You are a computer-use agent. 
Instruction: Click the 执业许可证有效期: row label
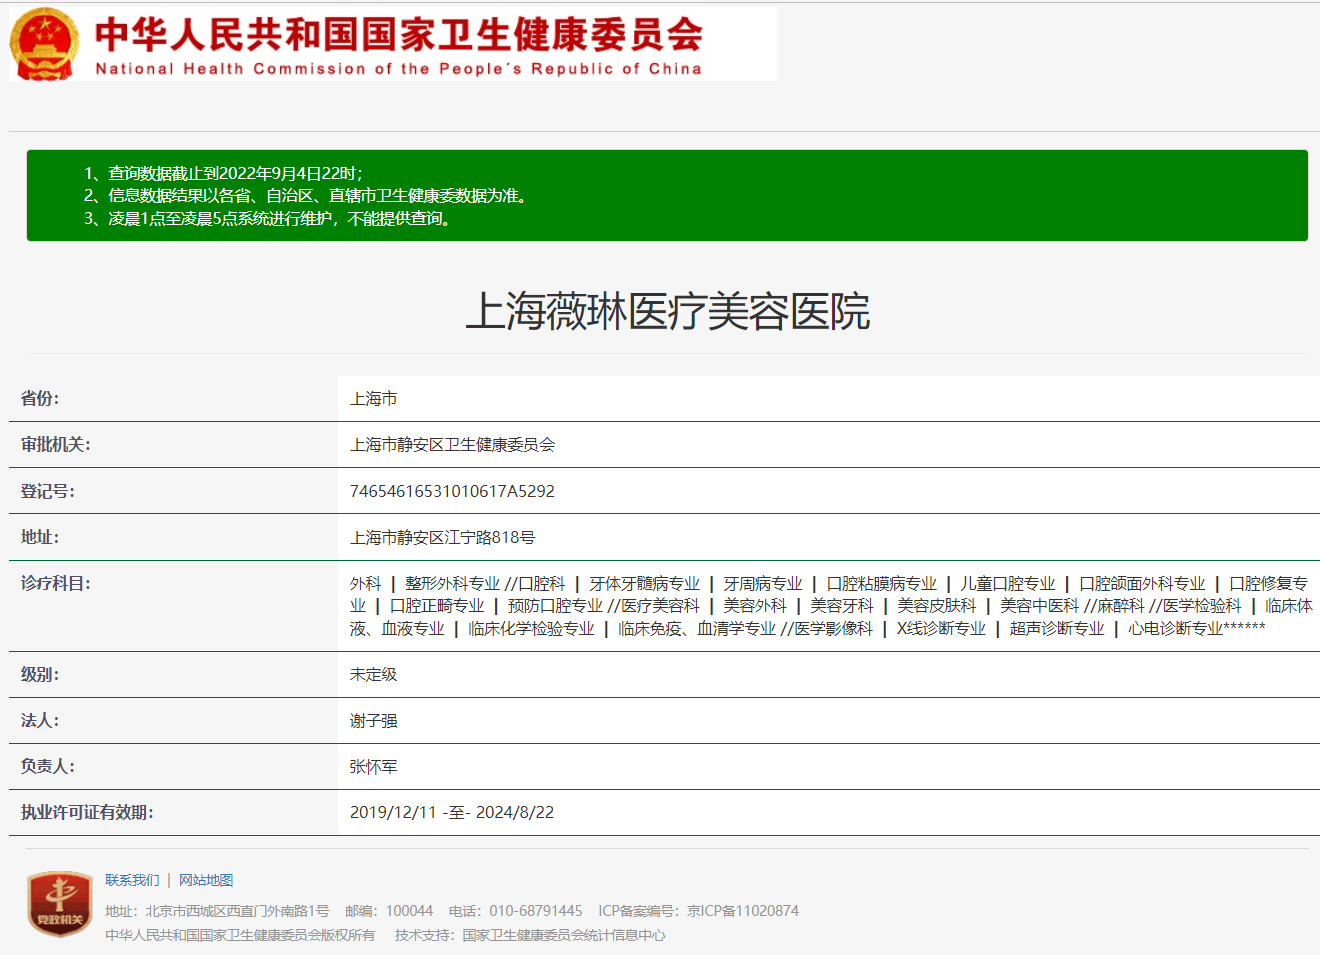pyautogui.click(x=87, y=812)
